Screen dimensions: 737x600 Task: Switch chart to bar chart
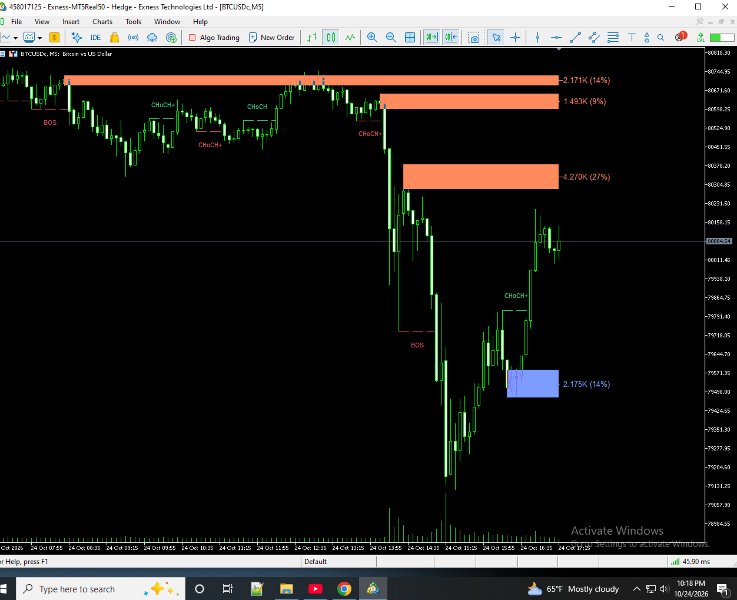tap(312, 38)
